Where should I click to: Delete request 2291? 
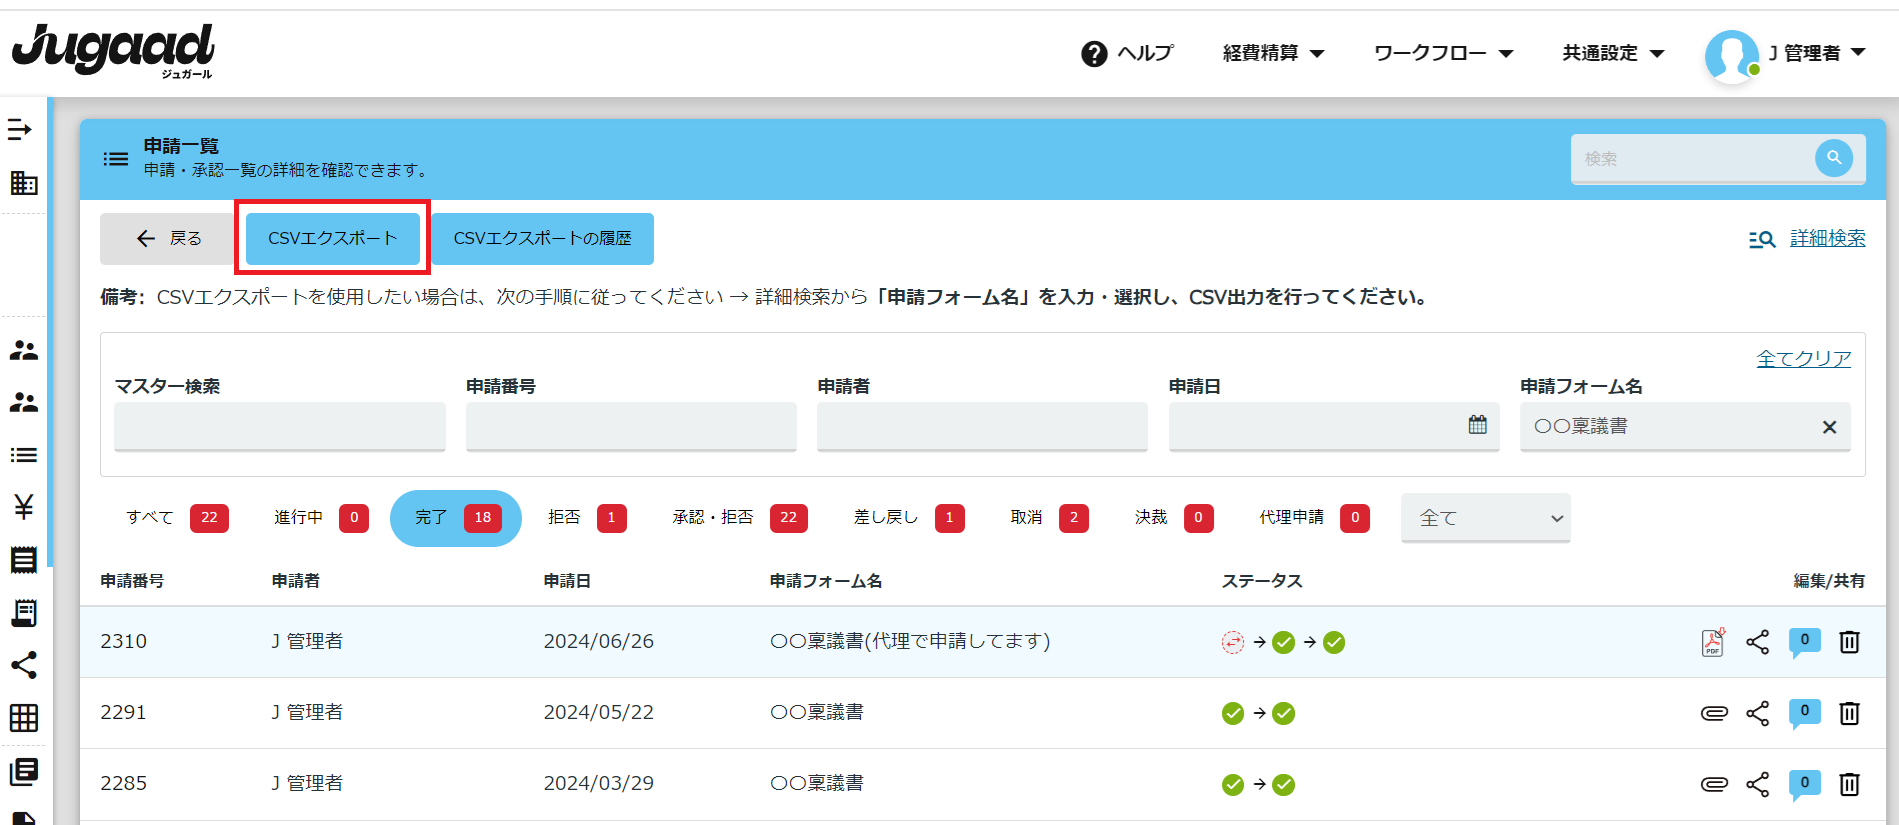tap(1849, 713)
